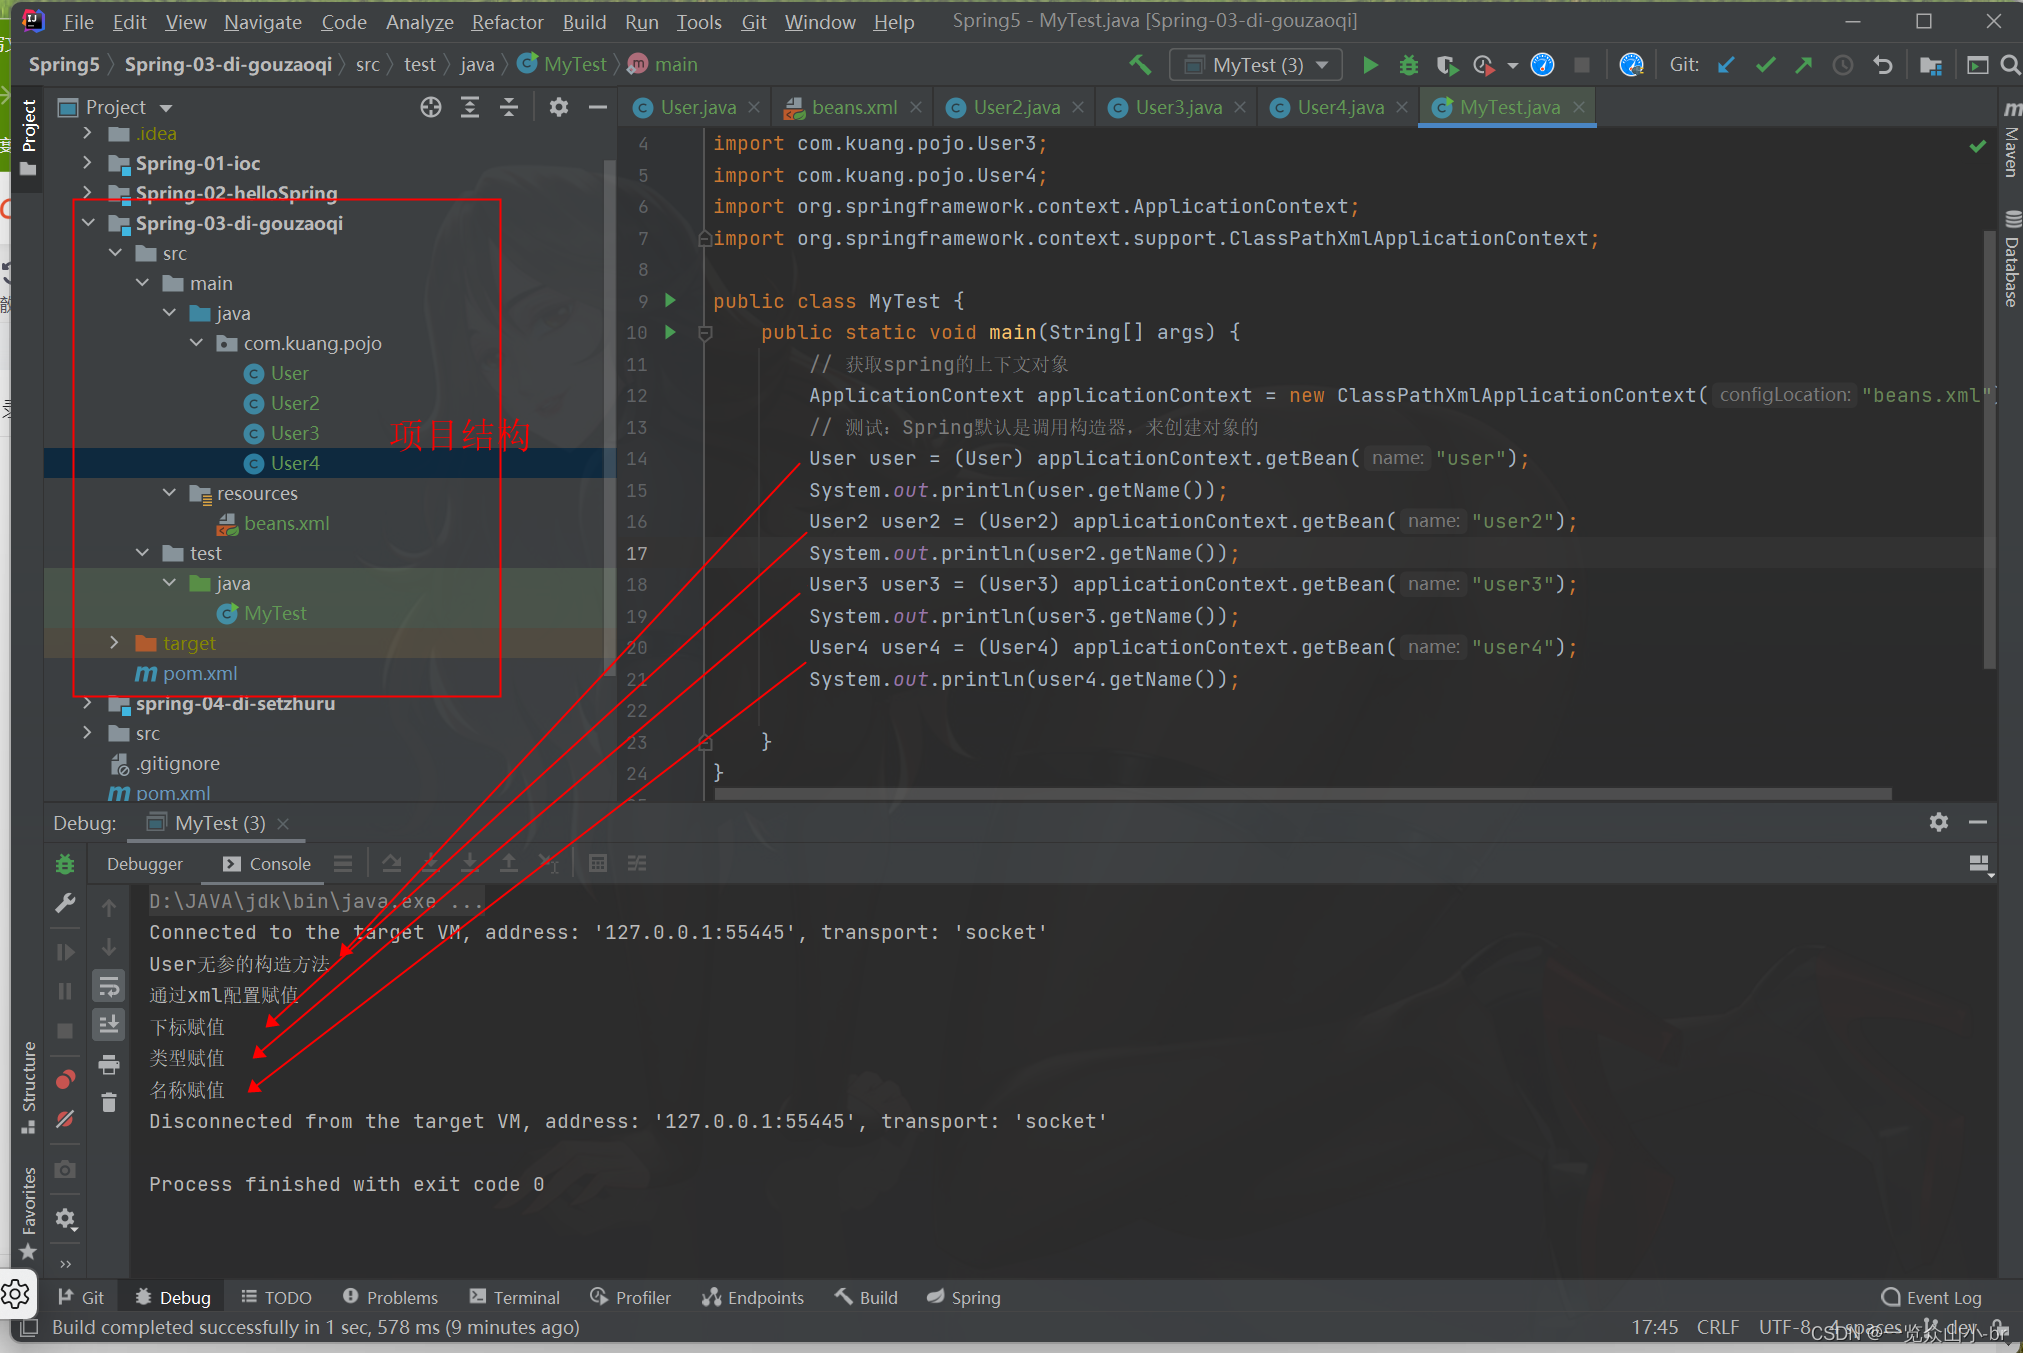
Task: Collapse the resources folder in tree
Action: [x=169, y=493]
